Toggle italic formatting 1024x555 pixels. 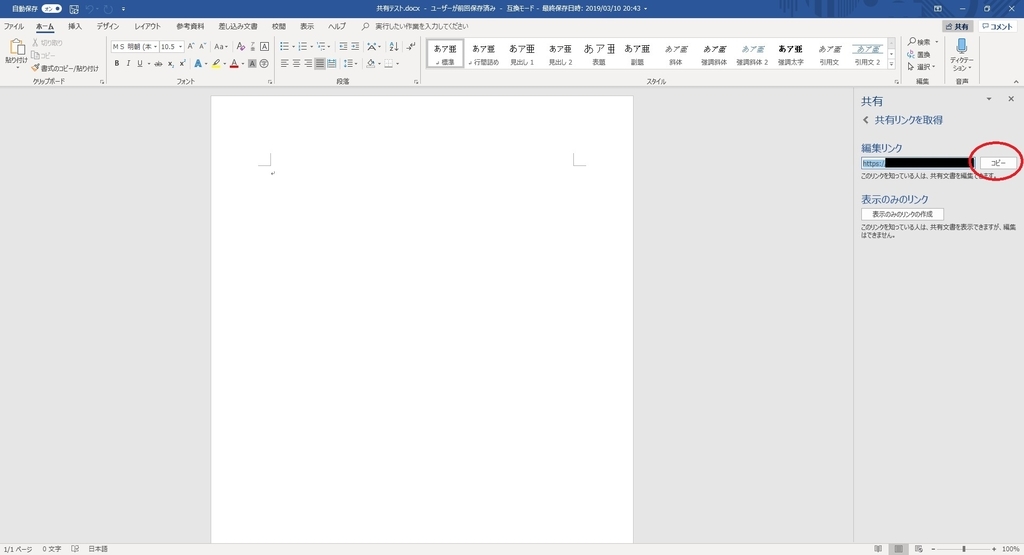128,63
